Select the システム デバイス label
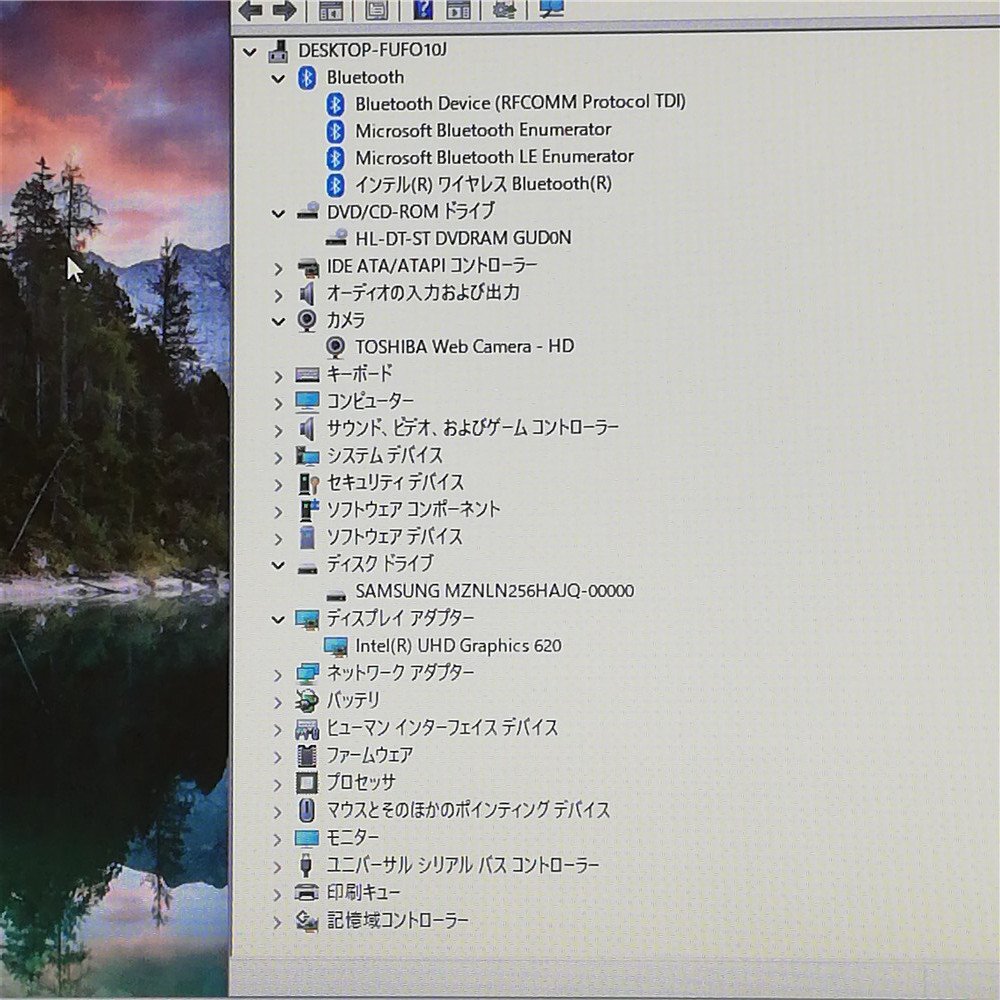Viewport: 1000px width, 1000px height. tap(384, 455)
